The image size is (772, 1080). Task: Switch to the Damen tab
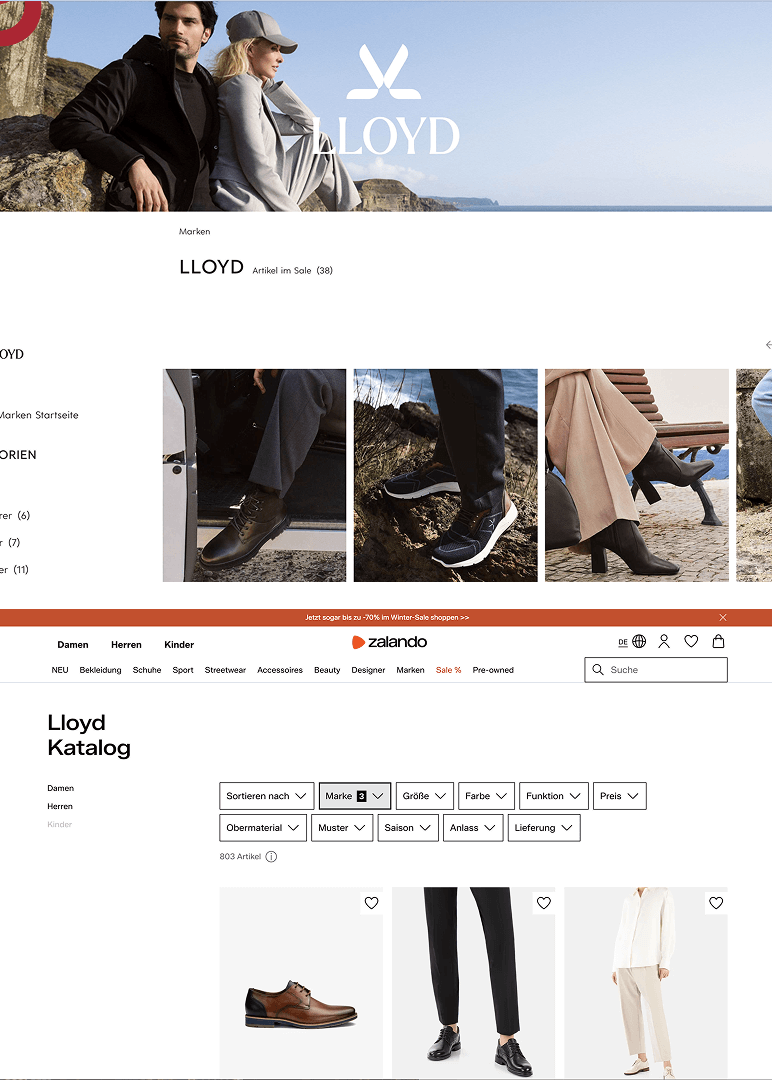pyautogui.click(x=73, y=645)
